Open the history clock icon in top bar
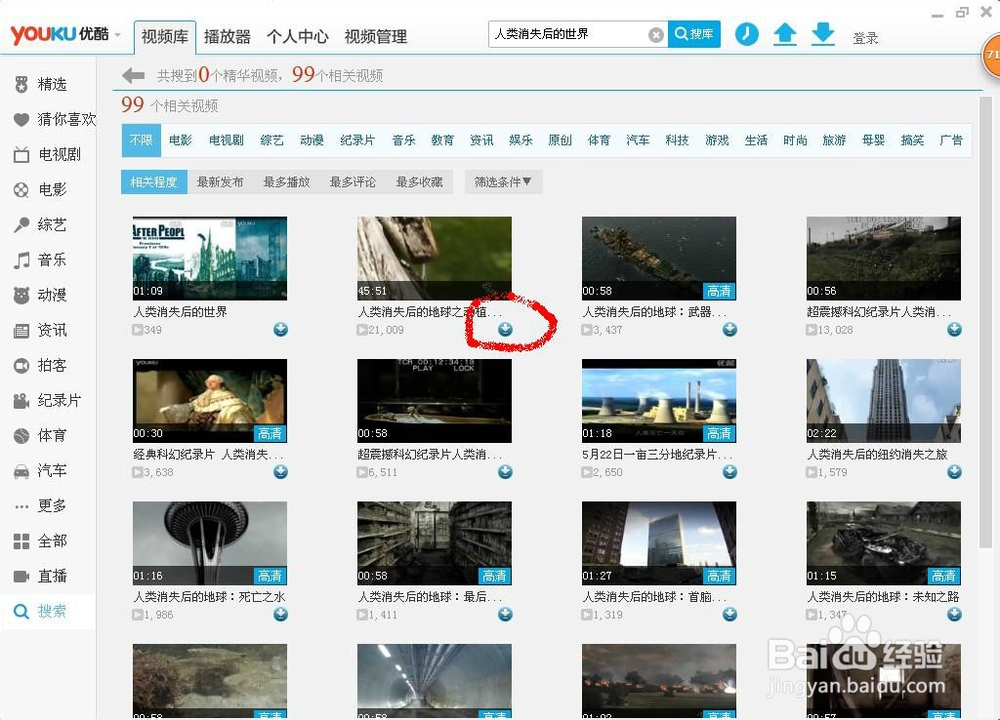 tap(747, 34)
